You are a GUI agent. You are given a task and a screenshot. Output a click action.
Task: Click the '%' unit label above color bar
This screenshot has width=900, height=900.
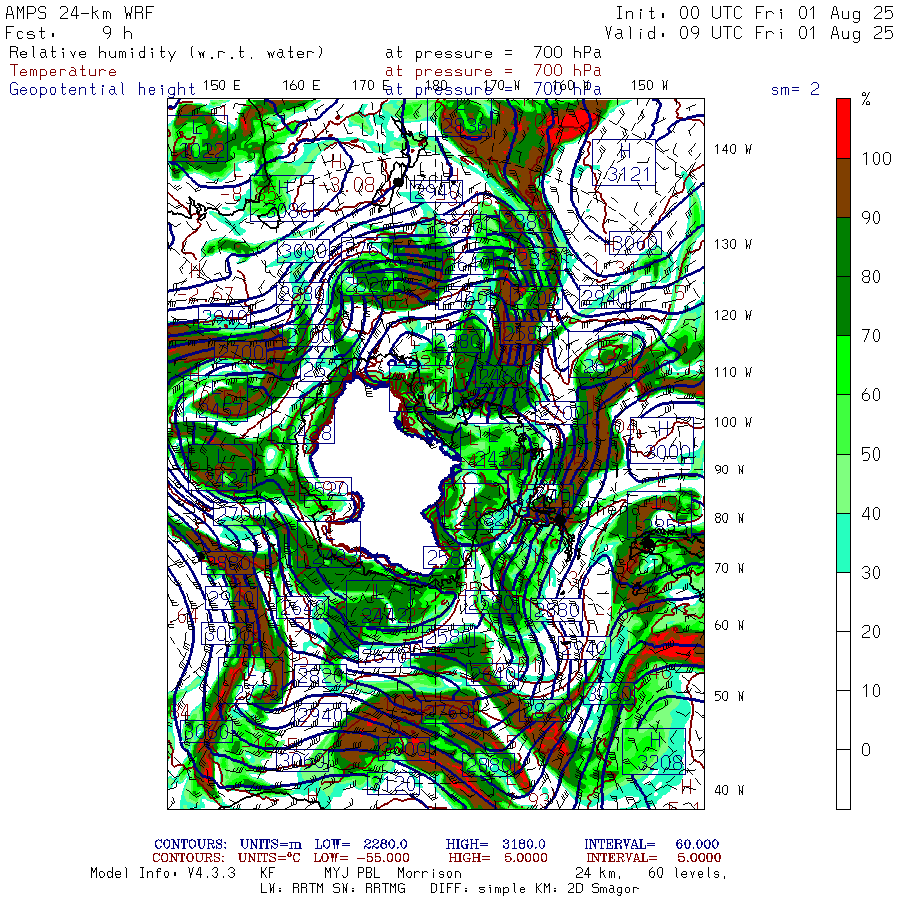point(866,99)
